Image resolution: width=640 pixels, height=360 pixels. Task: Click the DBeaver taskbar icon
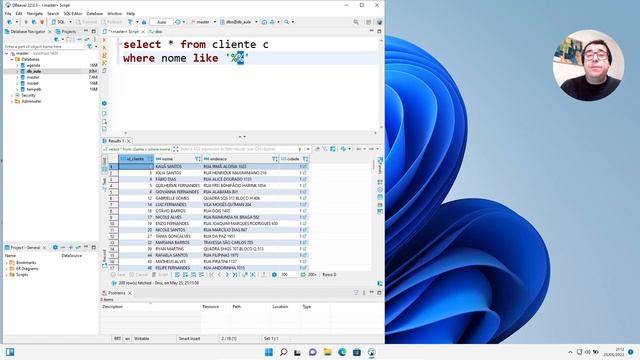371,352
